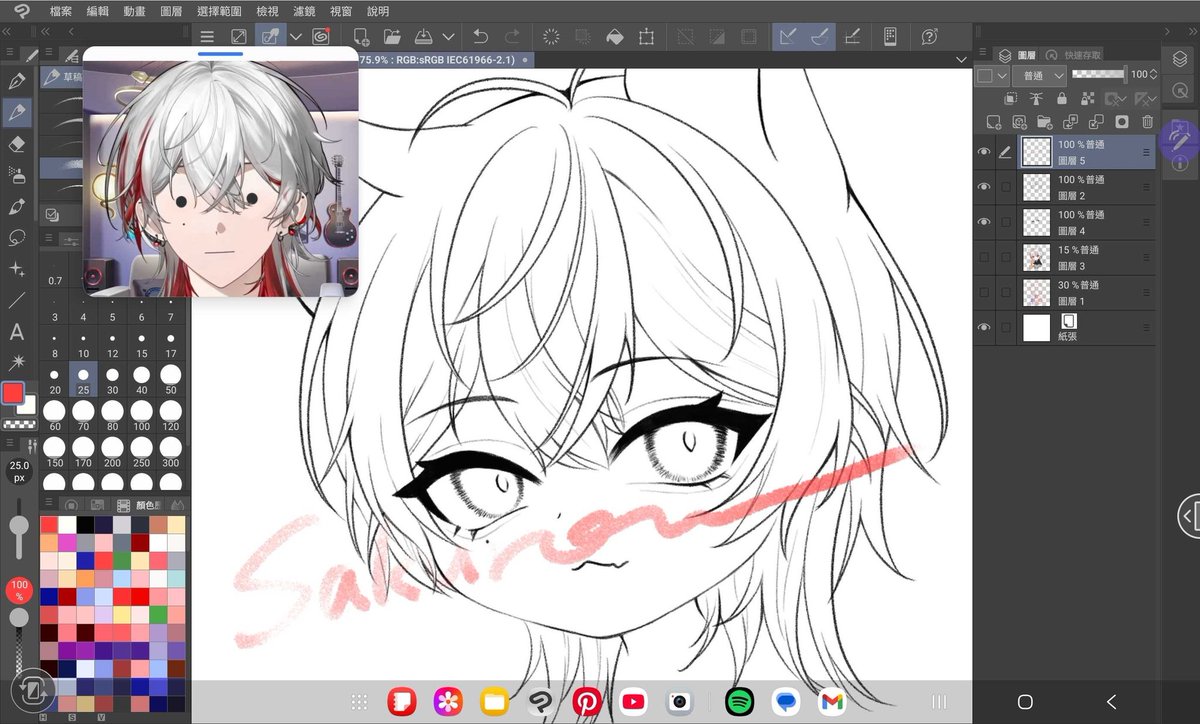Open palette color dropdown in layer panel
1200x724 pixels.
point(992,76)
